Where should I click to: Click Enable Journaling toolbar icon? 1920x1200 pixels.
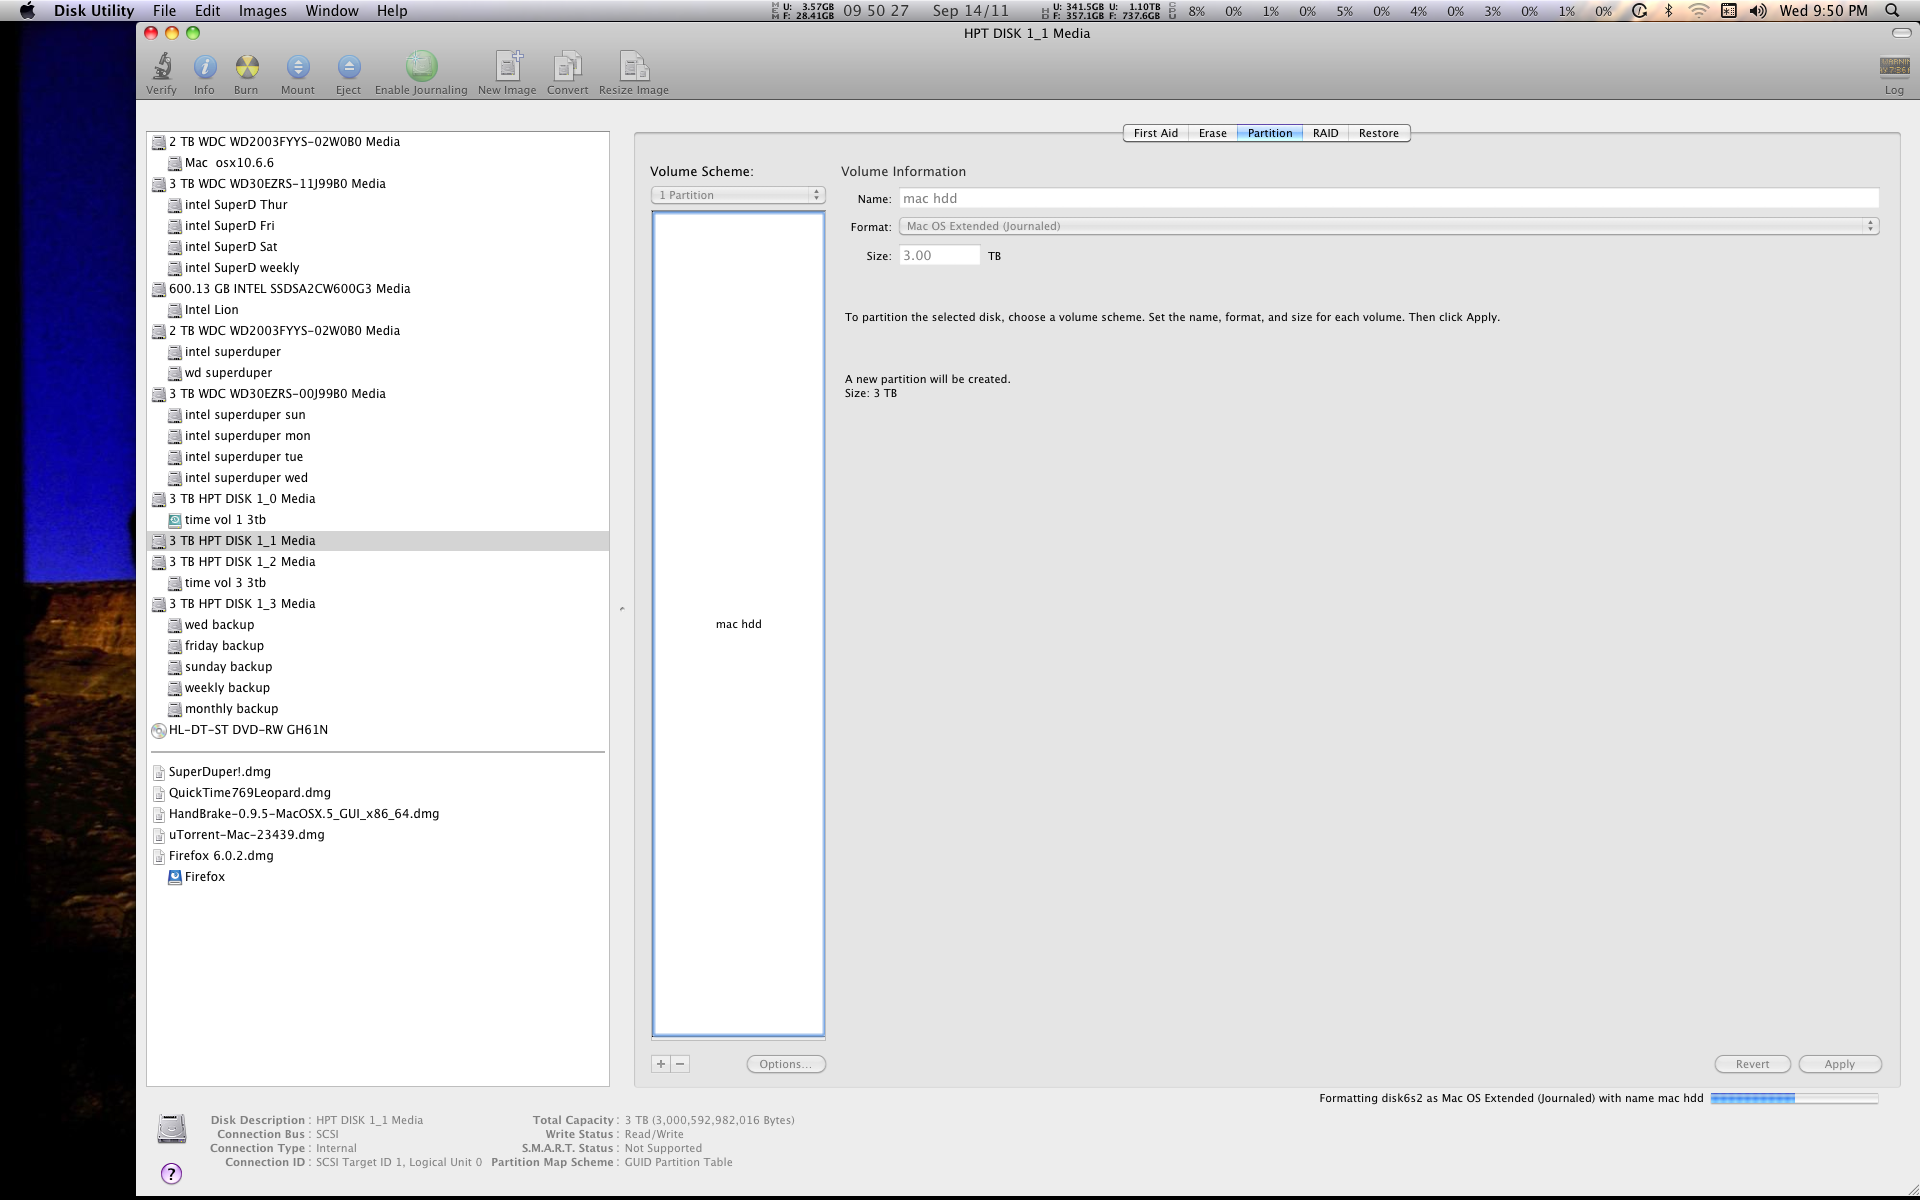(421, 68)
